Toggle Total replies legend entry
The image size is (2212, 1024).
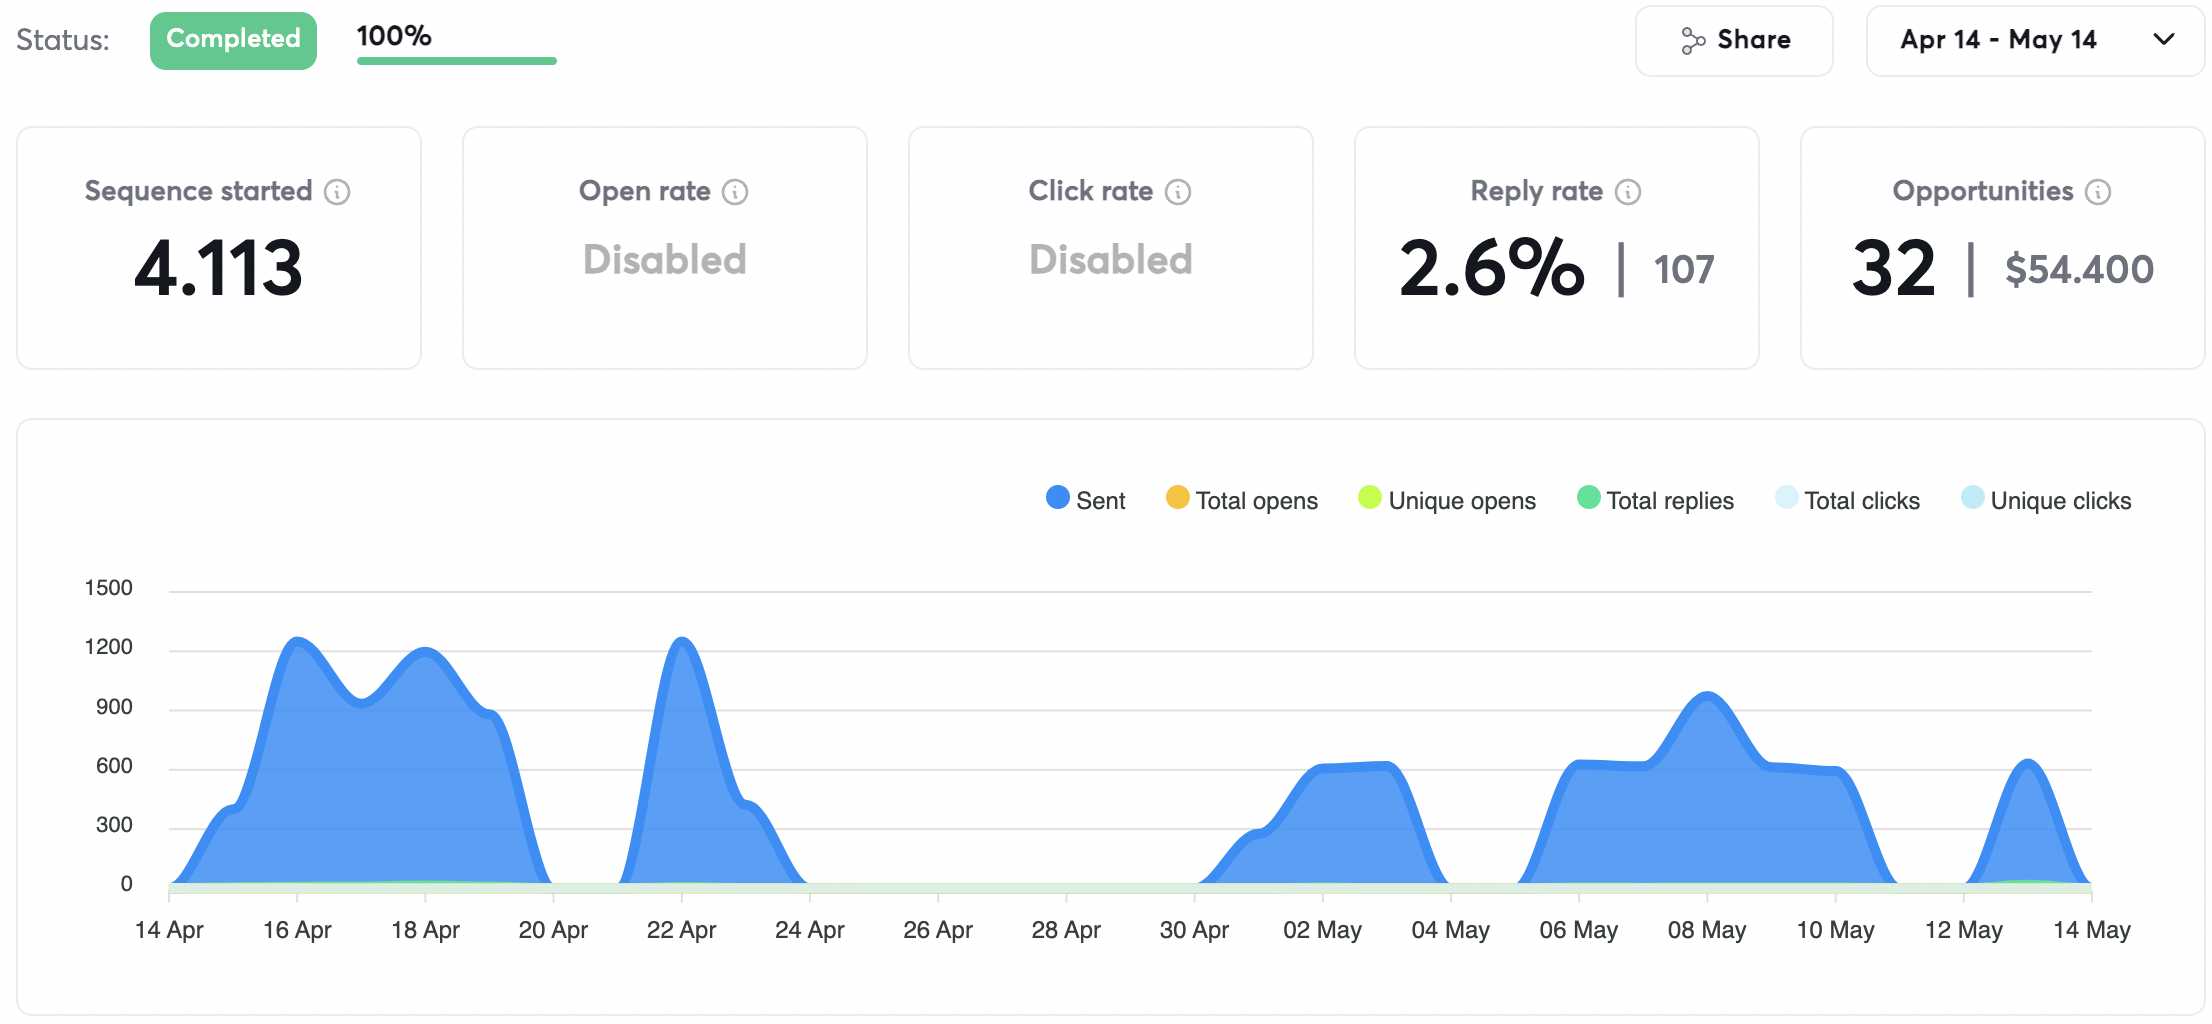pos(1655,500)
